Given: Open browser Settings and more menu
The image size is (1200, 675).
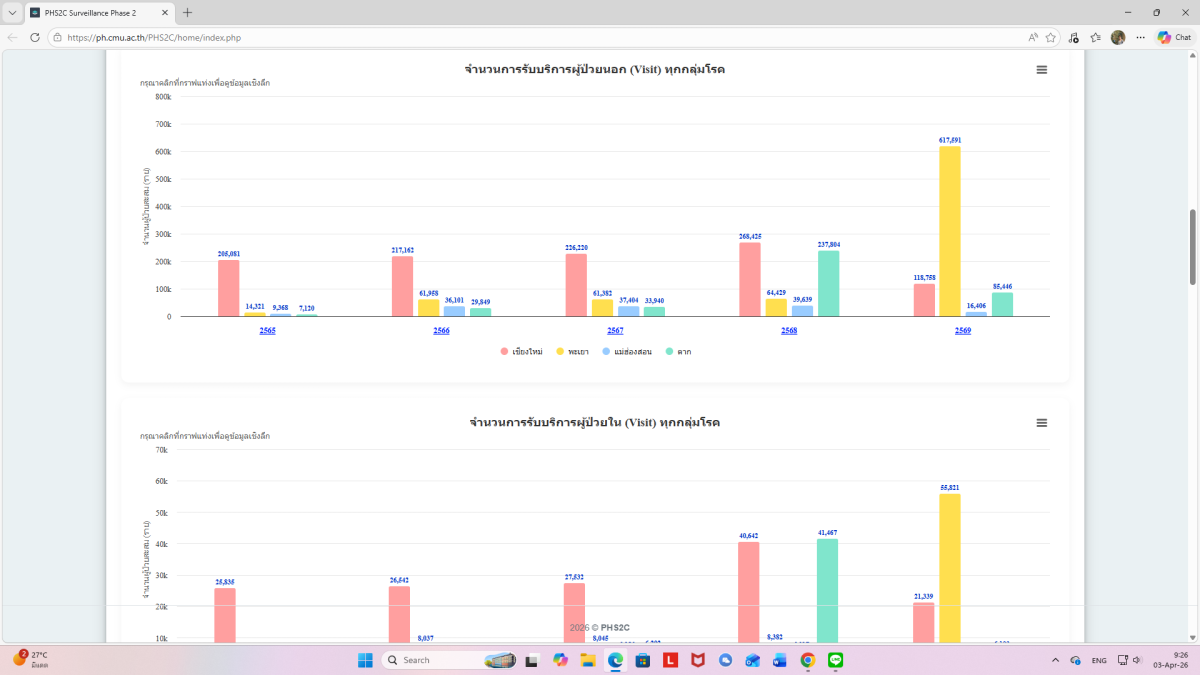Looking at the screenshot, I should click(1141, 37).
